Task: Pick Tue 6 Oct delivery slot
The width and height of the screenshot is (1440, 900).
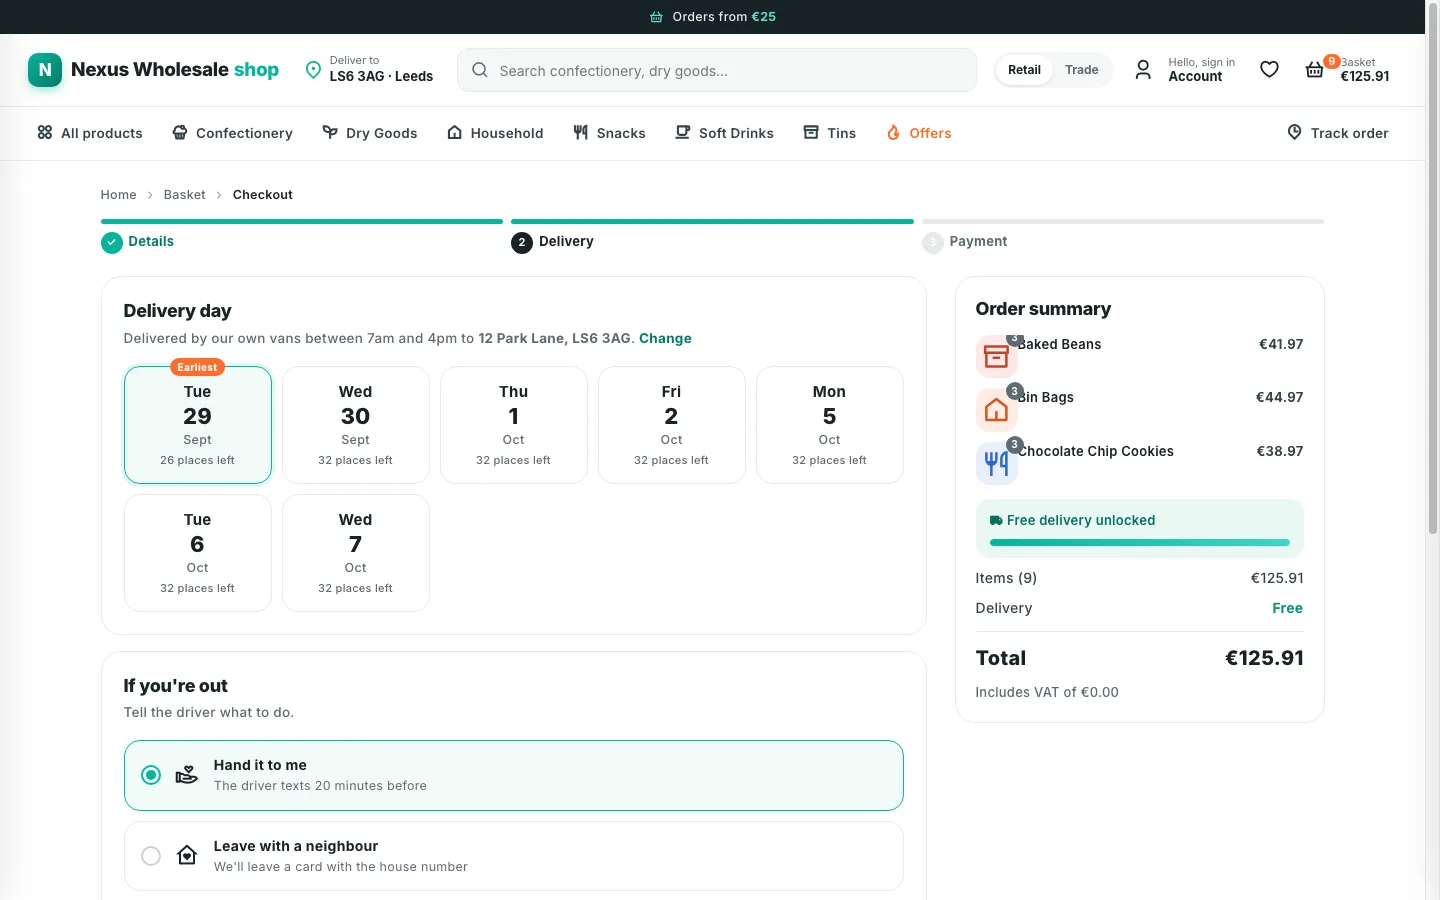Action: tap(198, 553)
